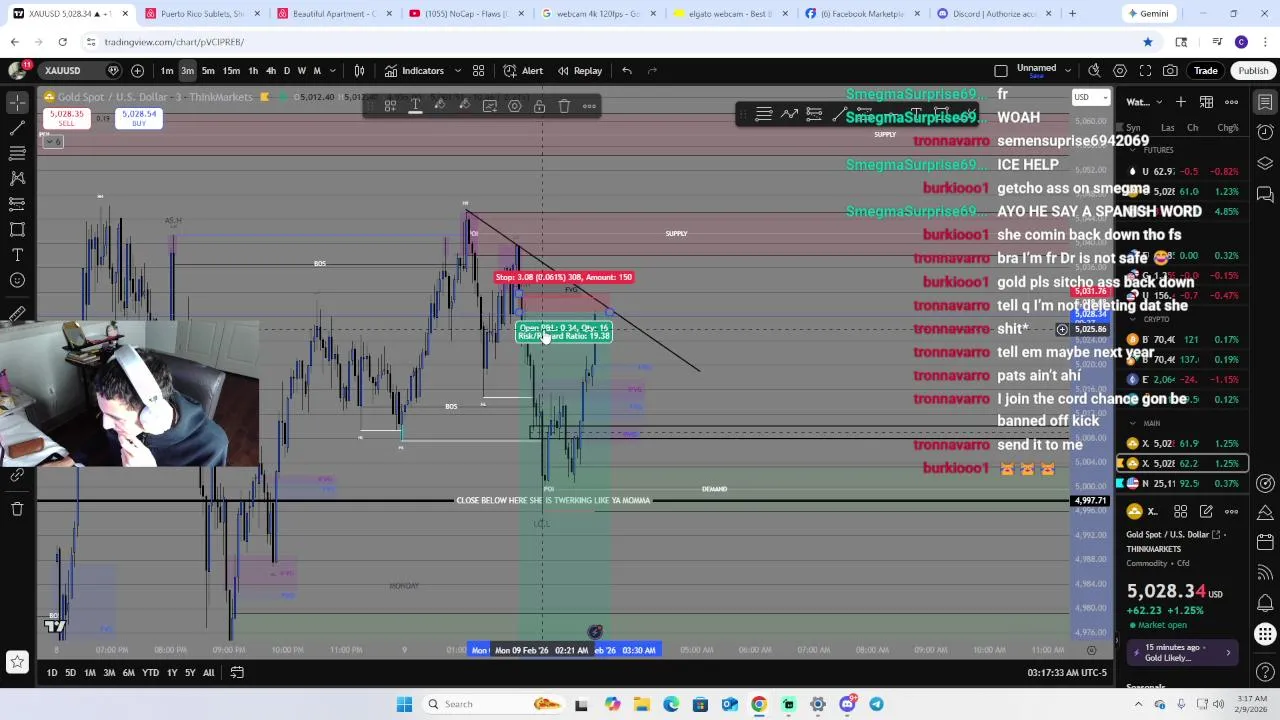Remove drawings with left trash icon
This screenshot has width=1280, height=720.
(17, 509)
